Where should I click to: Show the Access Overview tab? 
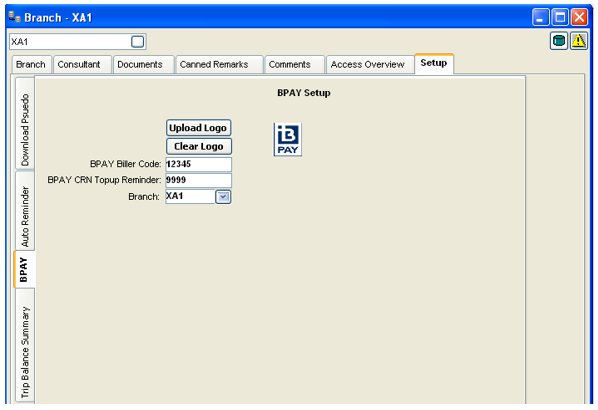click(368, 64)
